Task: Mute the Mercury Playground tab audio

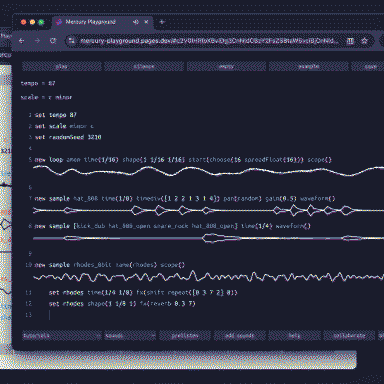Action: (135, 22)
